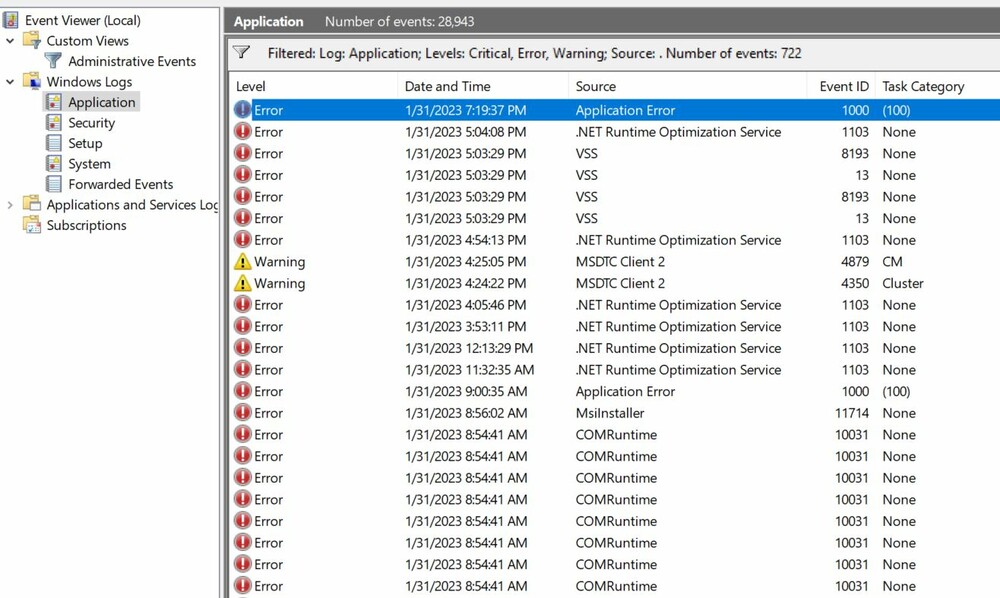
Task: Click the Event ID column header
Action: (x=844, y=86)
